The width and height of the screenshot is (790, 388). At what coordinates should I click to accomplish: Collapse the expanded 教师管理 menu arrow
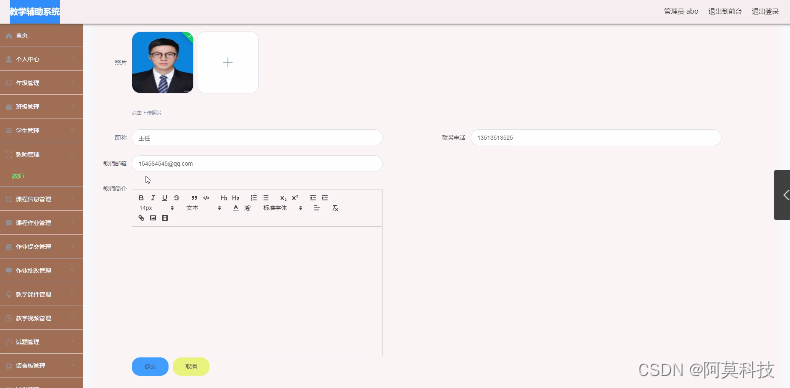[x=73, y=154]
